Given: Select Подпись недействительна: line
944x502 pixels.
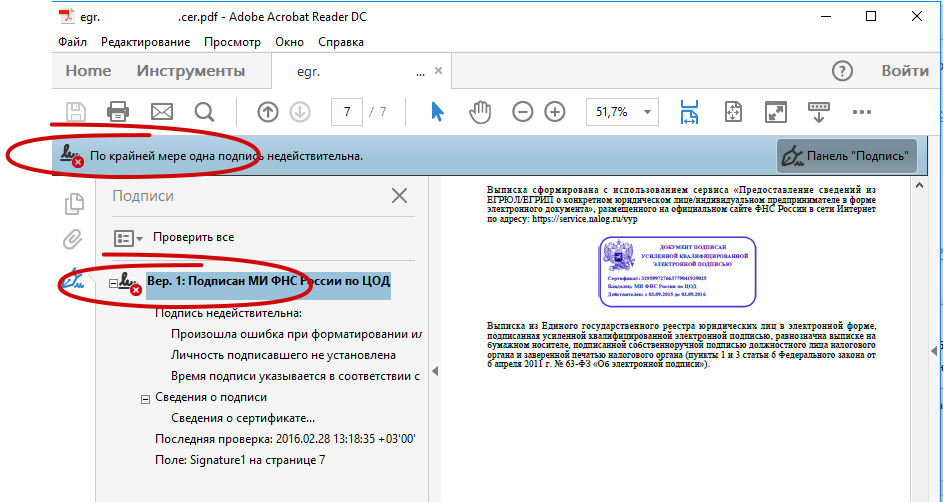Looking at the screenshot, I should (229, 314).
